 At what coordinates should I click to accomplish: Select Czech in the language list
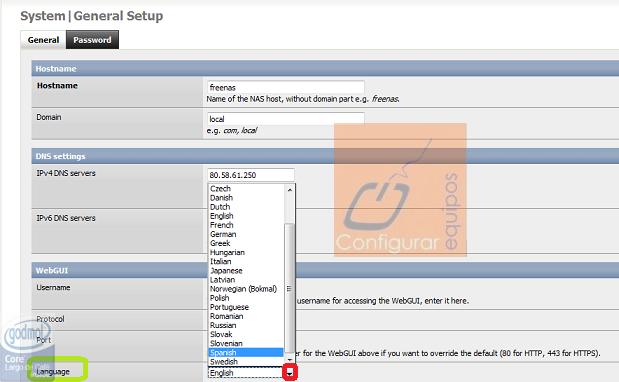246,189
